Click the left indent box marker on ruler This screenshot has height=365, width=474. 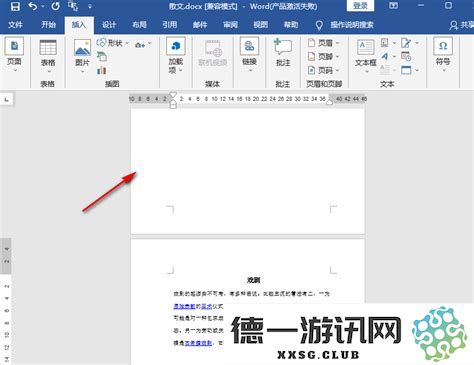(173, 106)
